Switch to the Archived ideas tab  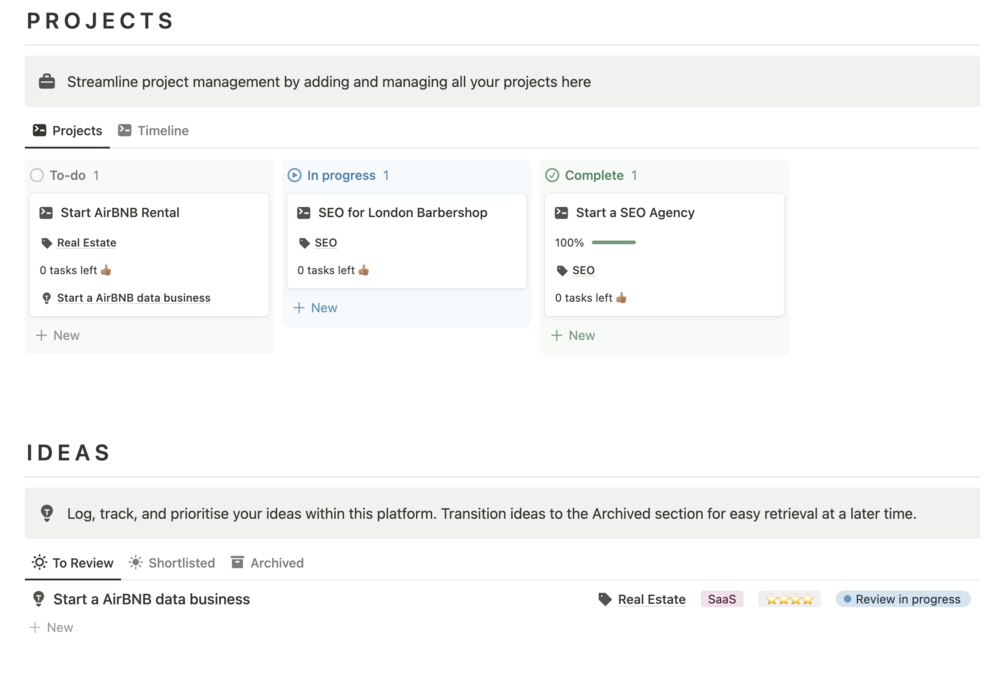pos(267,563)
